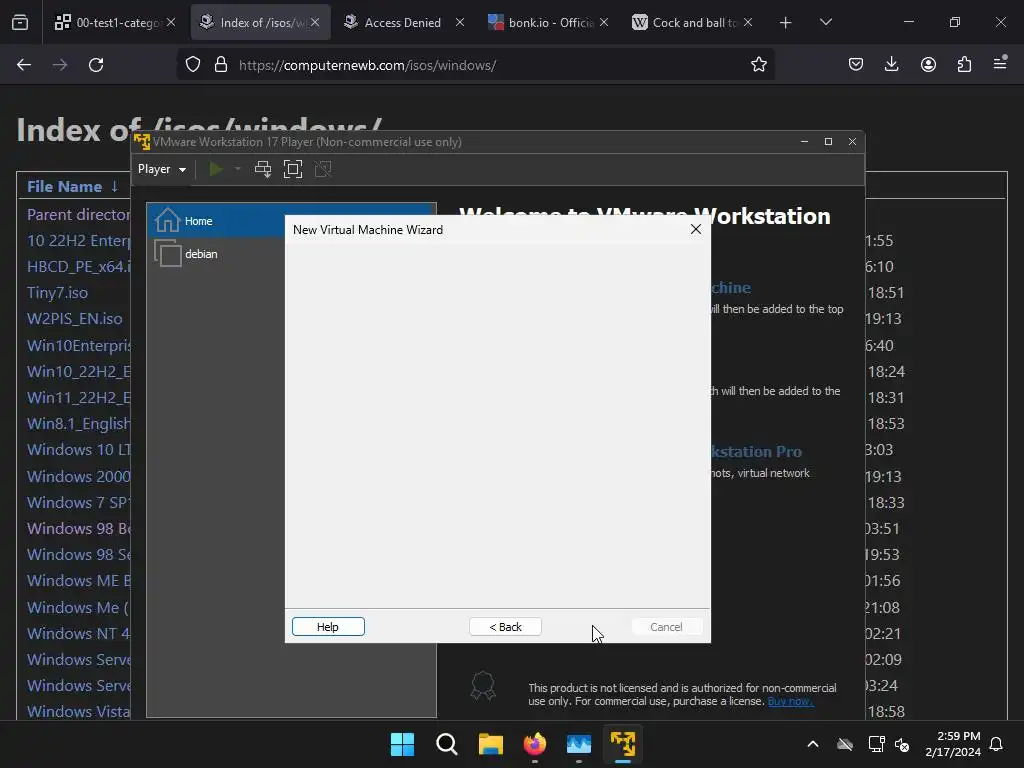
Task: Open the extensions puzzle icon
Action: tap(964, 64)
